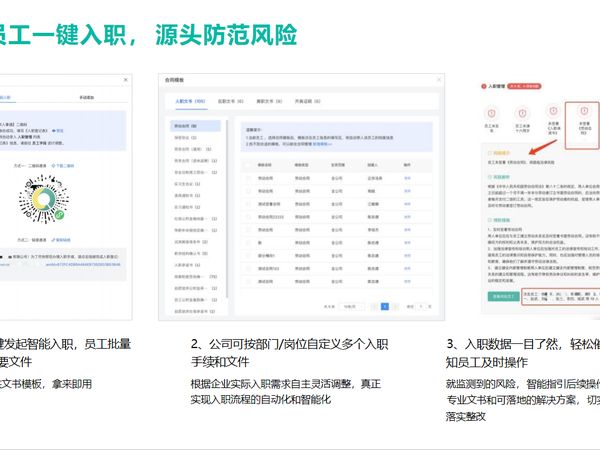Click green button at bottom of risk panel
Image resolution: width=600 pixels, height=450 pixels.
click(503, 296)
